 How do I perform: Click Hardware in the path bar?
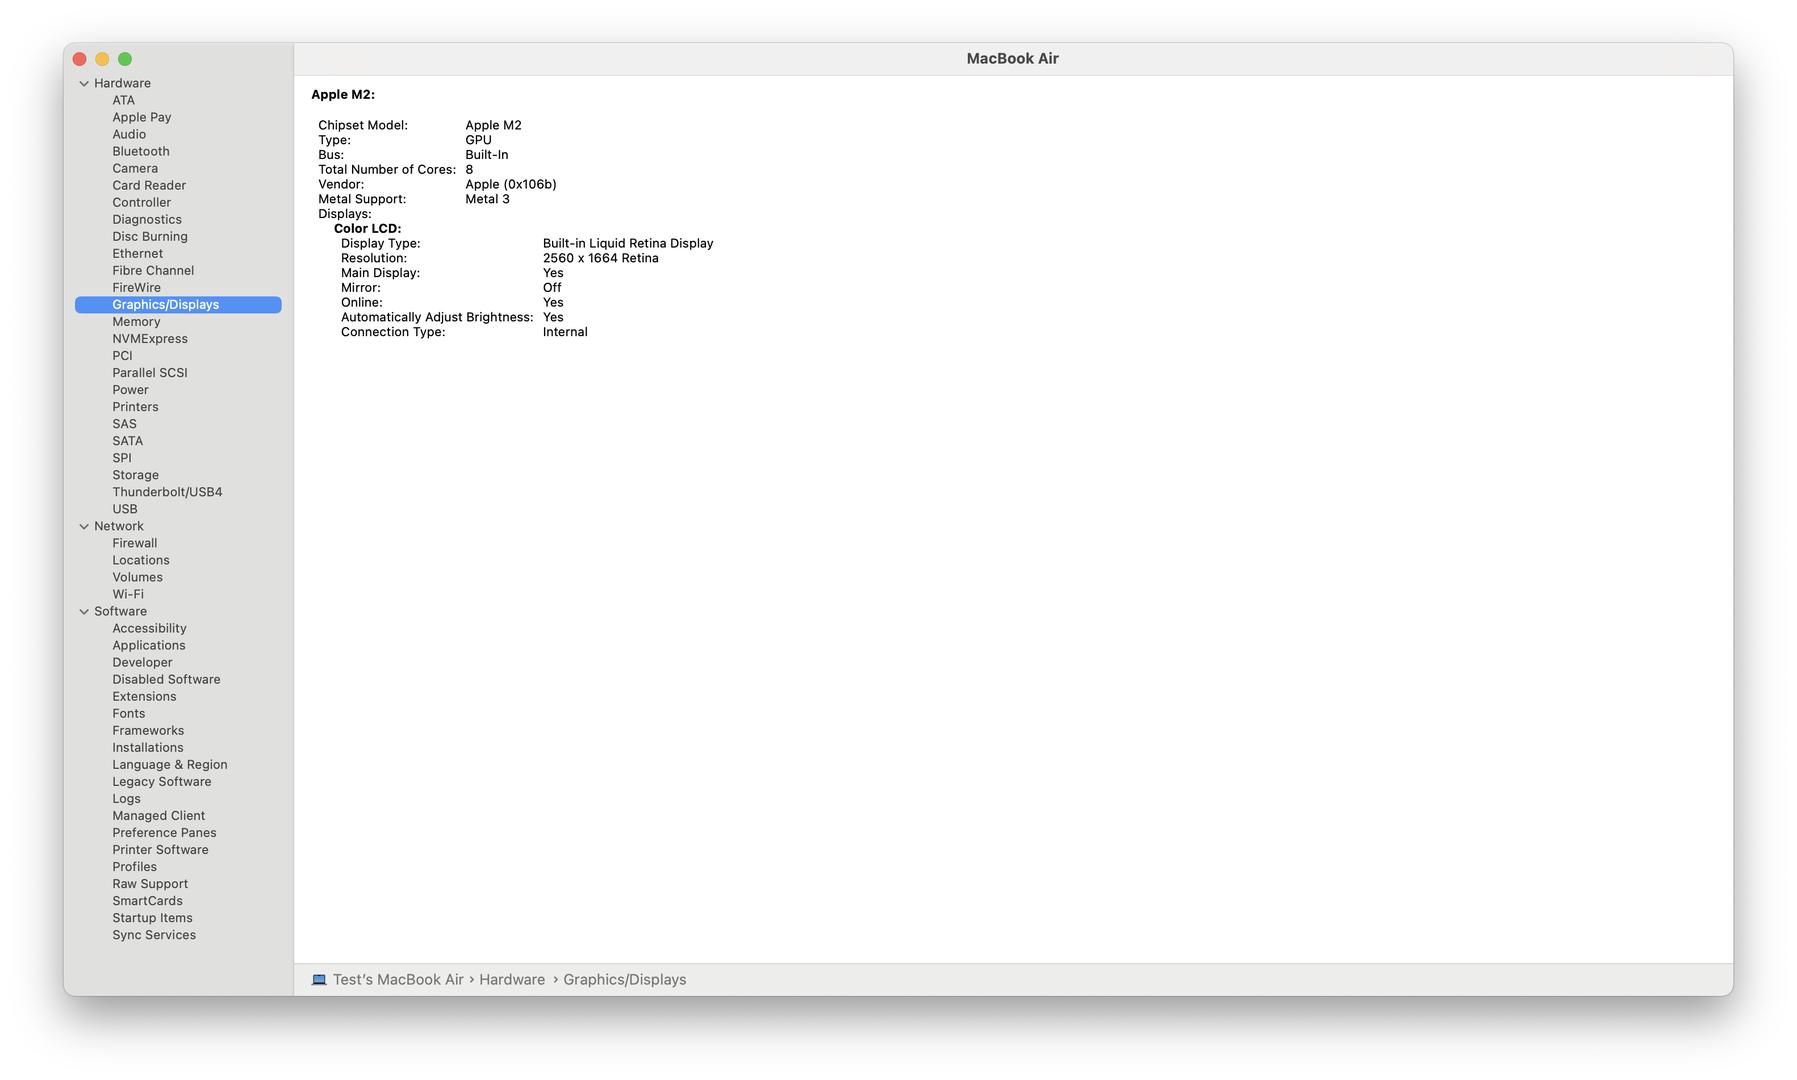coord(512,980)
